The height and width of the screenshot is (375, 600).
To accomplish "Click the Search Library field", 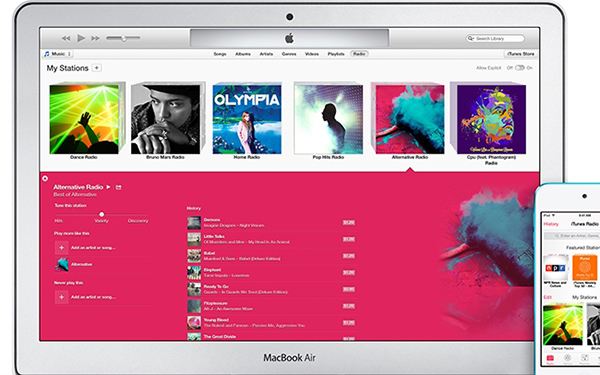I will point(495,39).
